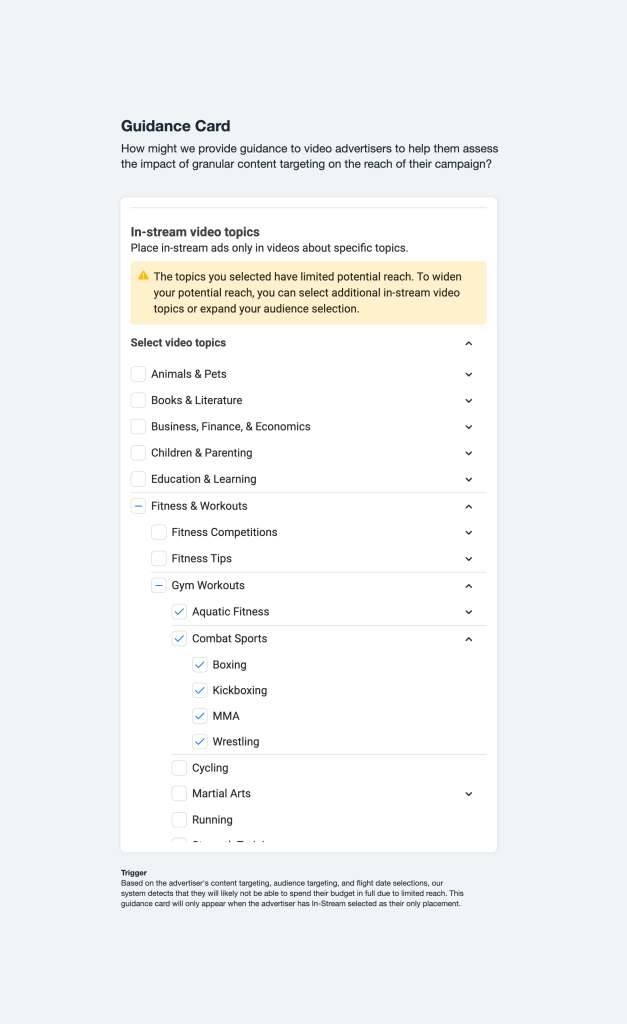
Task: Uncheck the MMA checkbox
Action: click(x=200, y=716)
